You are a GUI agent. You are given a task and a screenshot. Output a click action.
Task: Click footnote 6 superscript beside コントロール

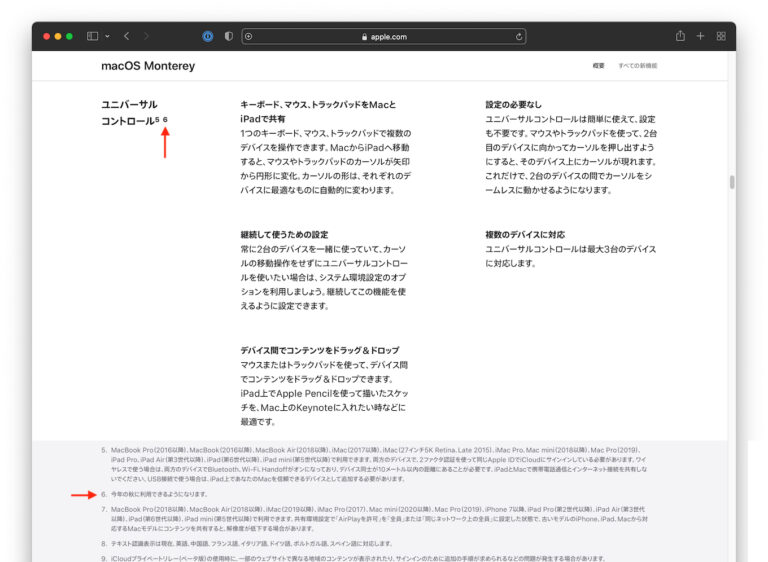click(x=165, y=119)
